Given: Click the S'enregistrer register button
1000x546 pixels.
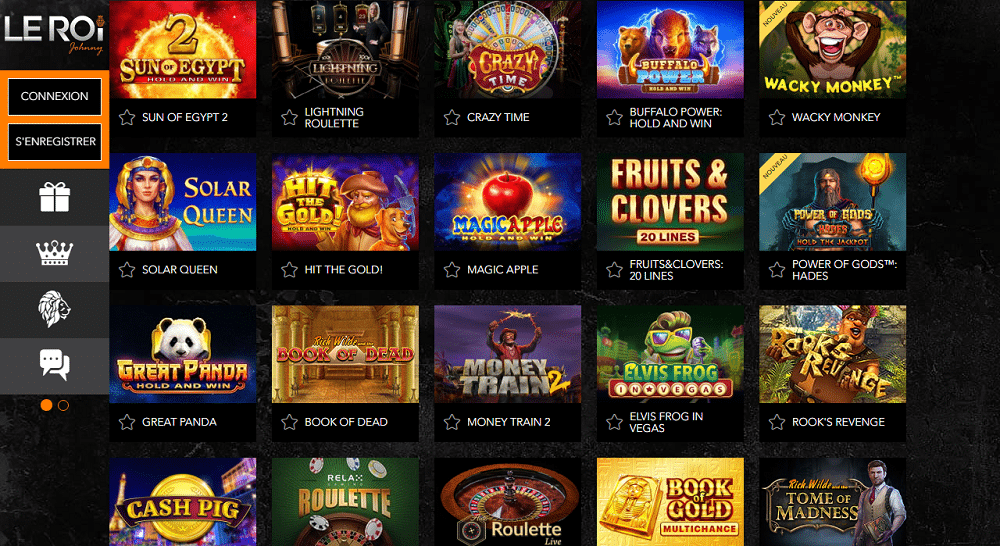Looking at the screenshot, I should (x=55, y=142).
